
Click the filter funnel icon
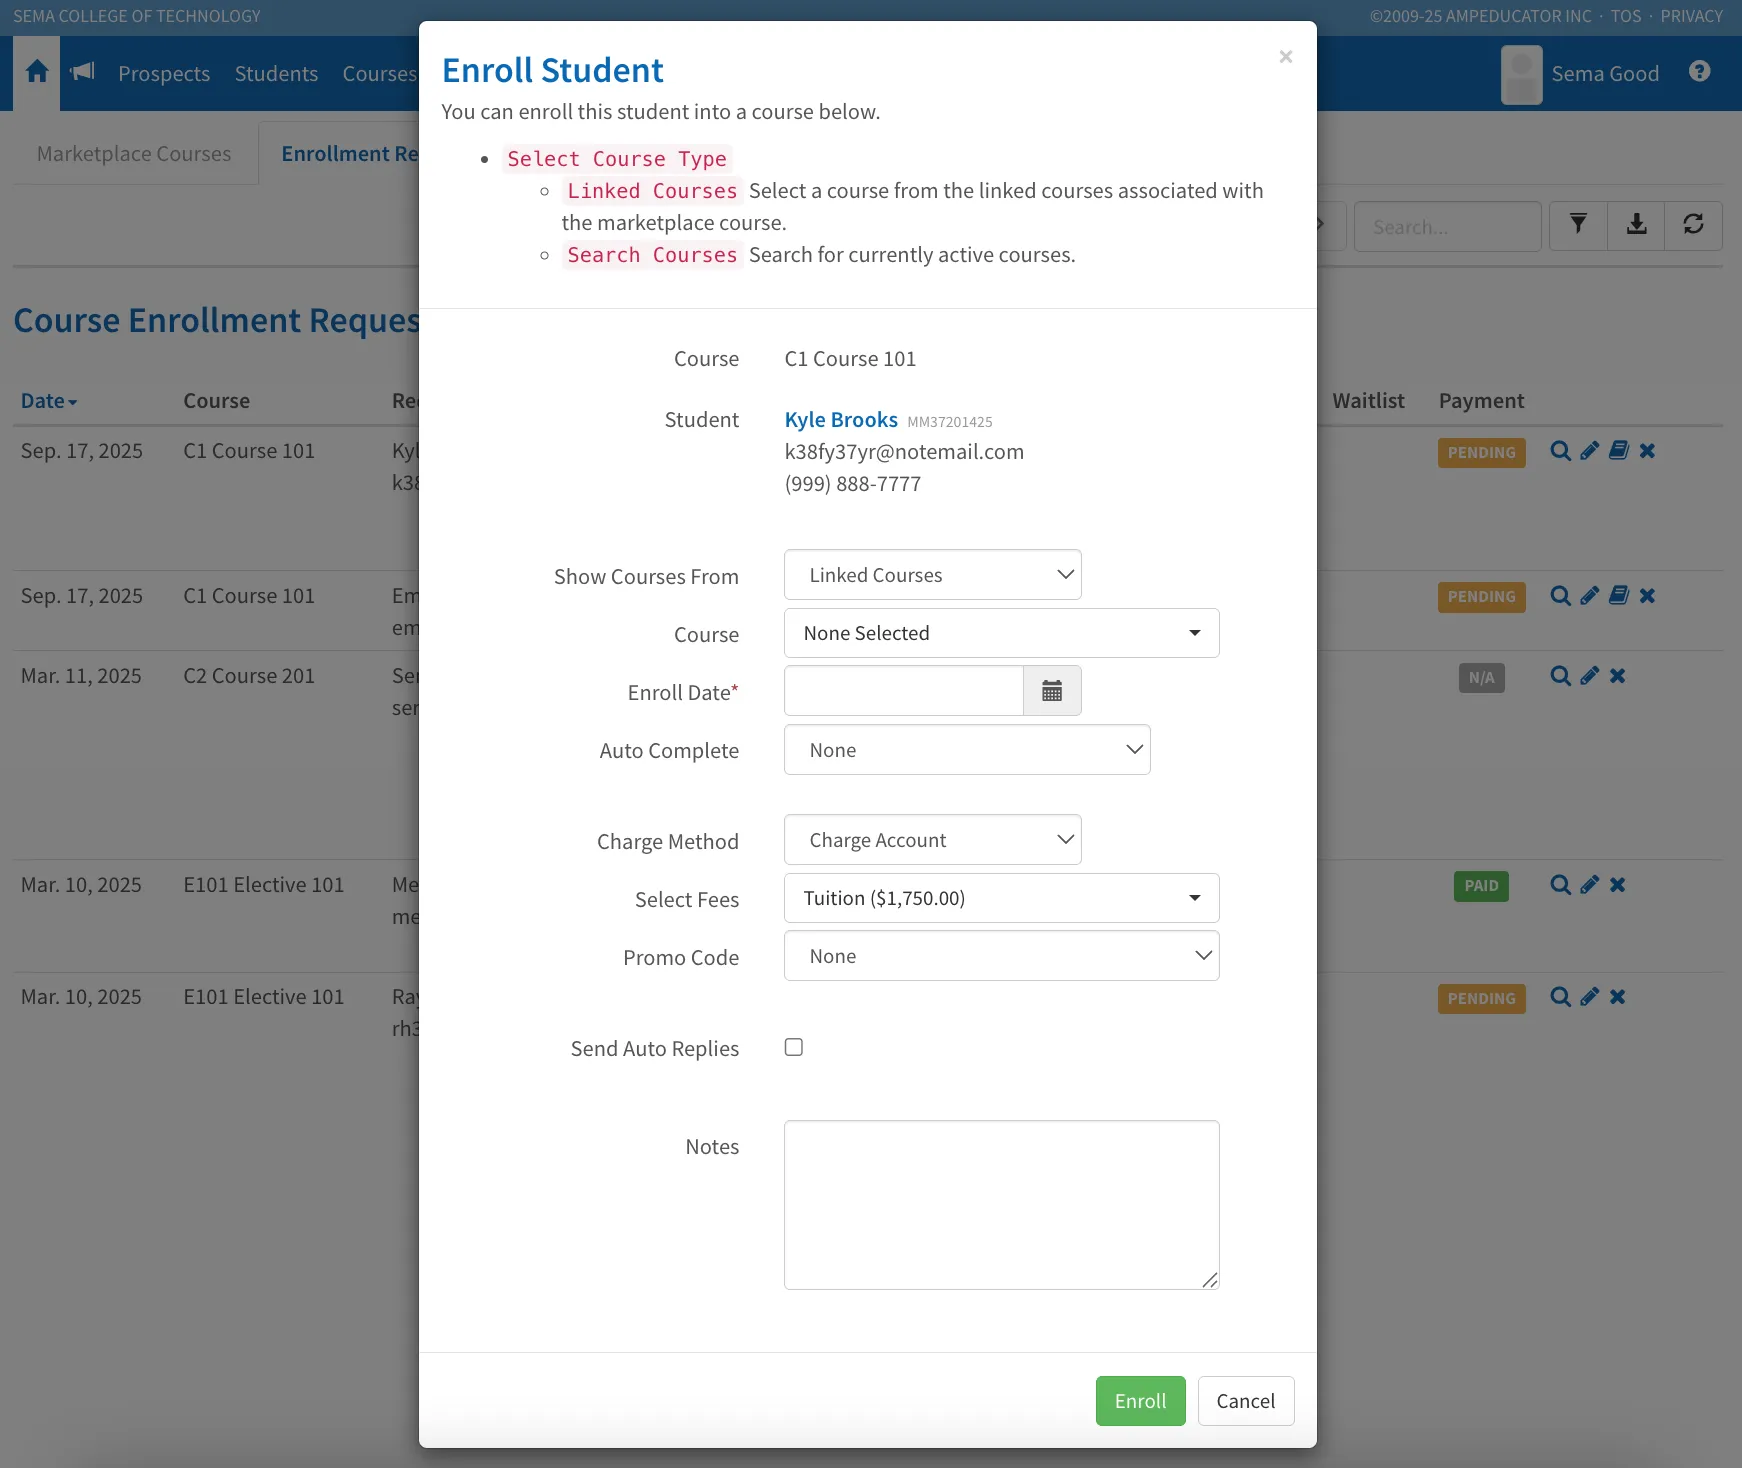coord(1578,225)
